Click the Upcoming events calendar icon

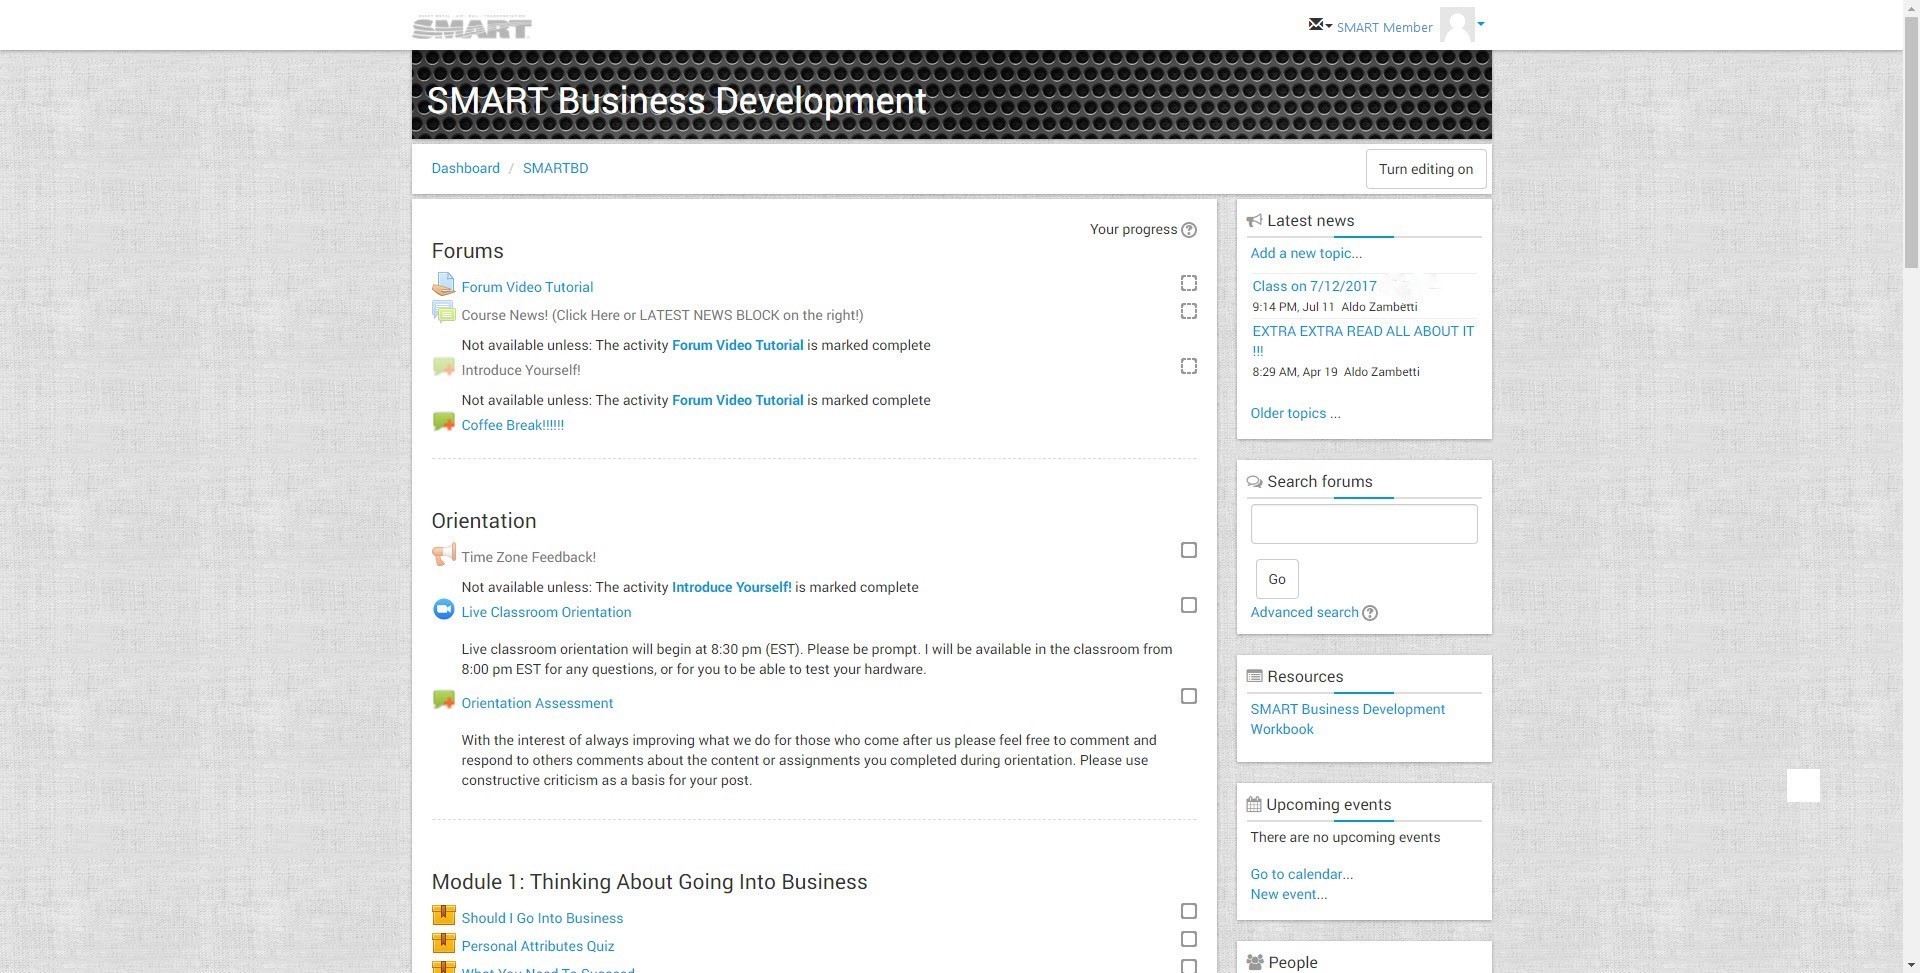click(x=1254, y=804)
